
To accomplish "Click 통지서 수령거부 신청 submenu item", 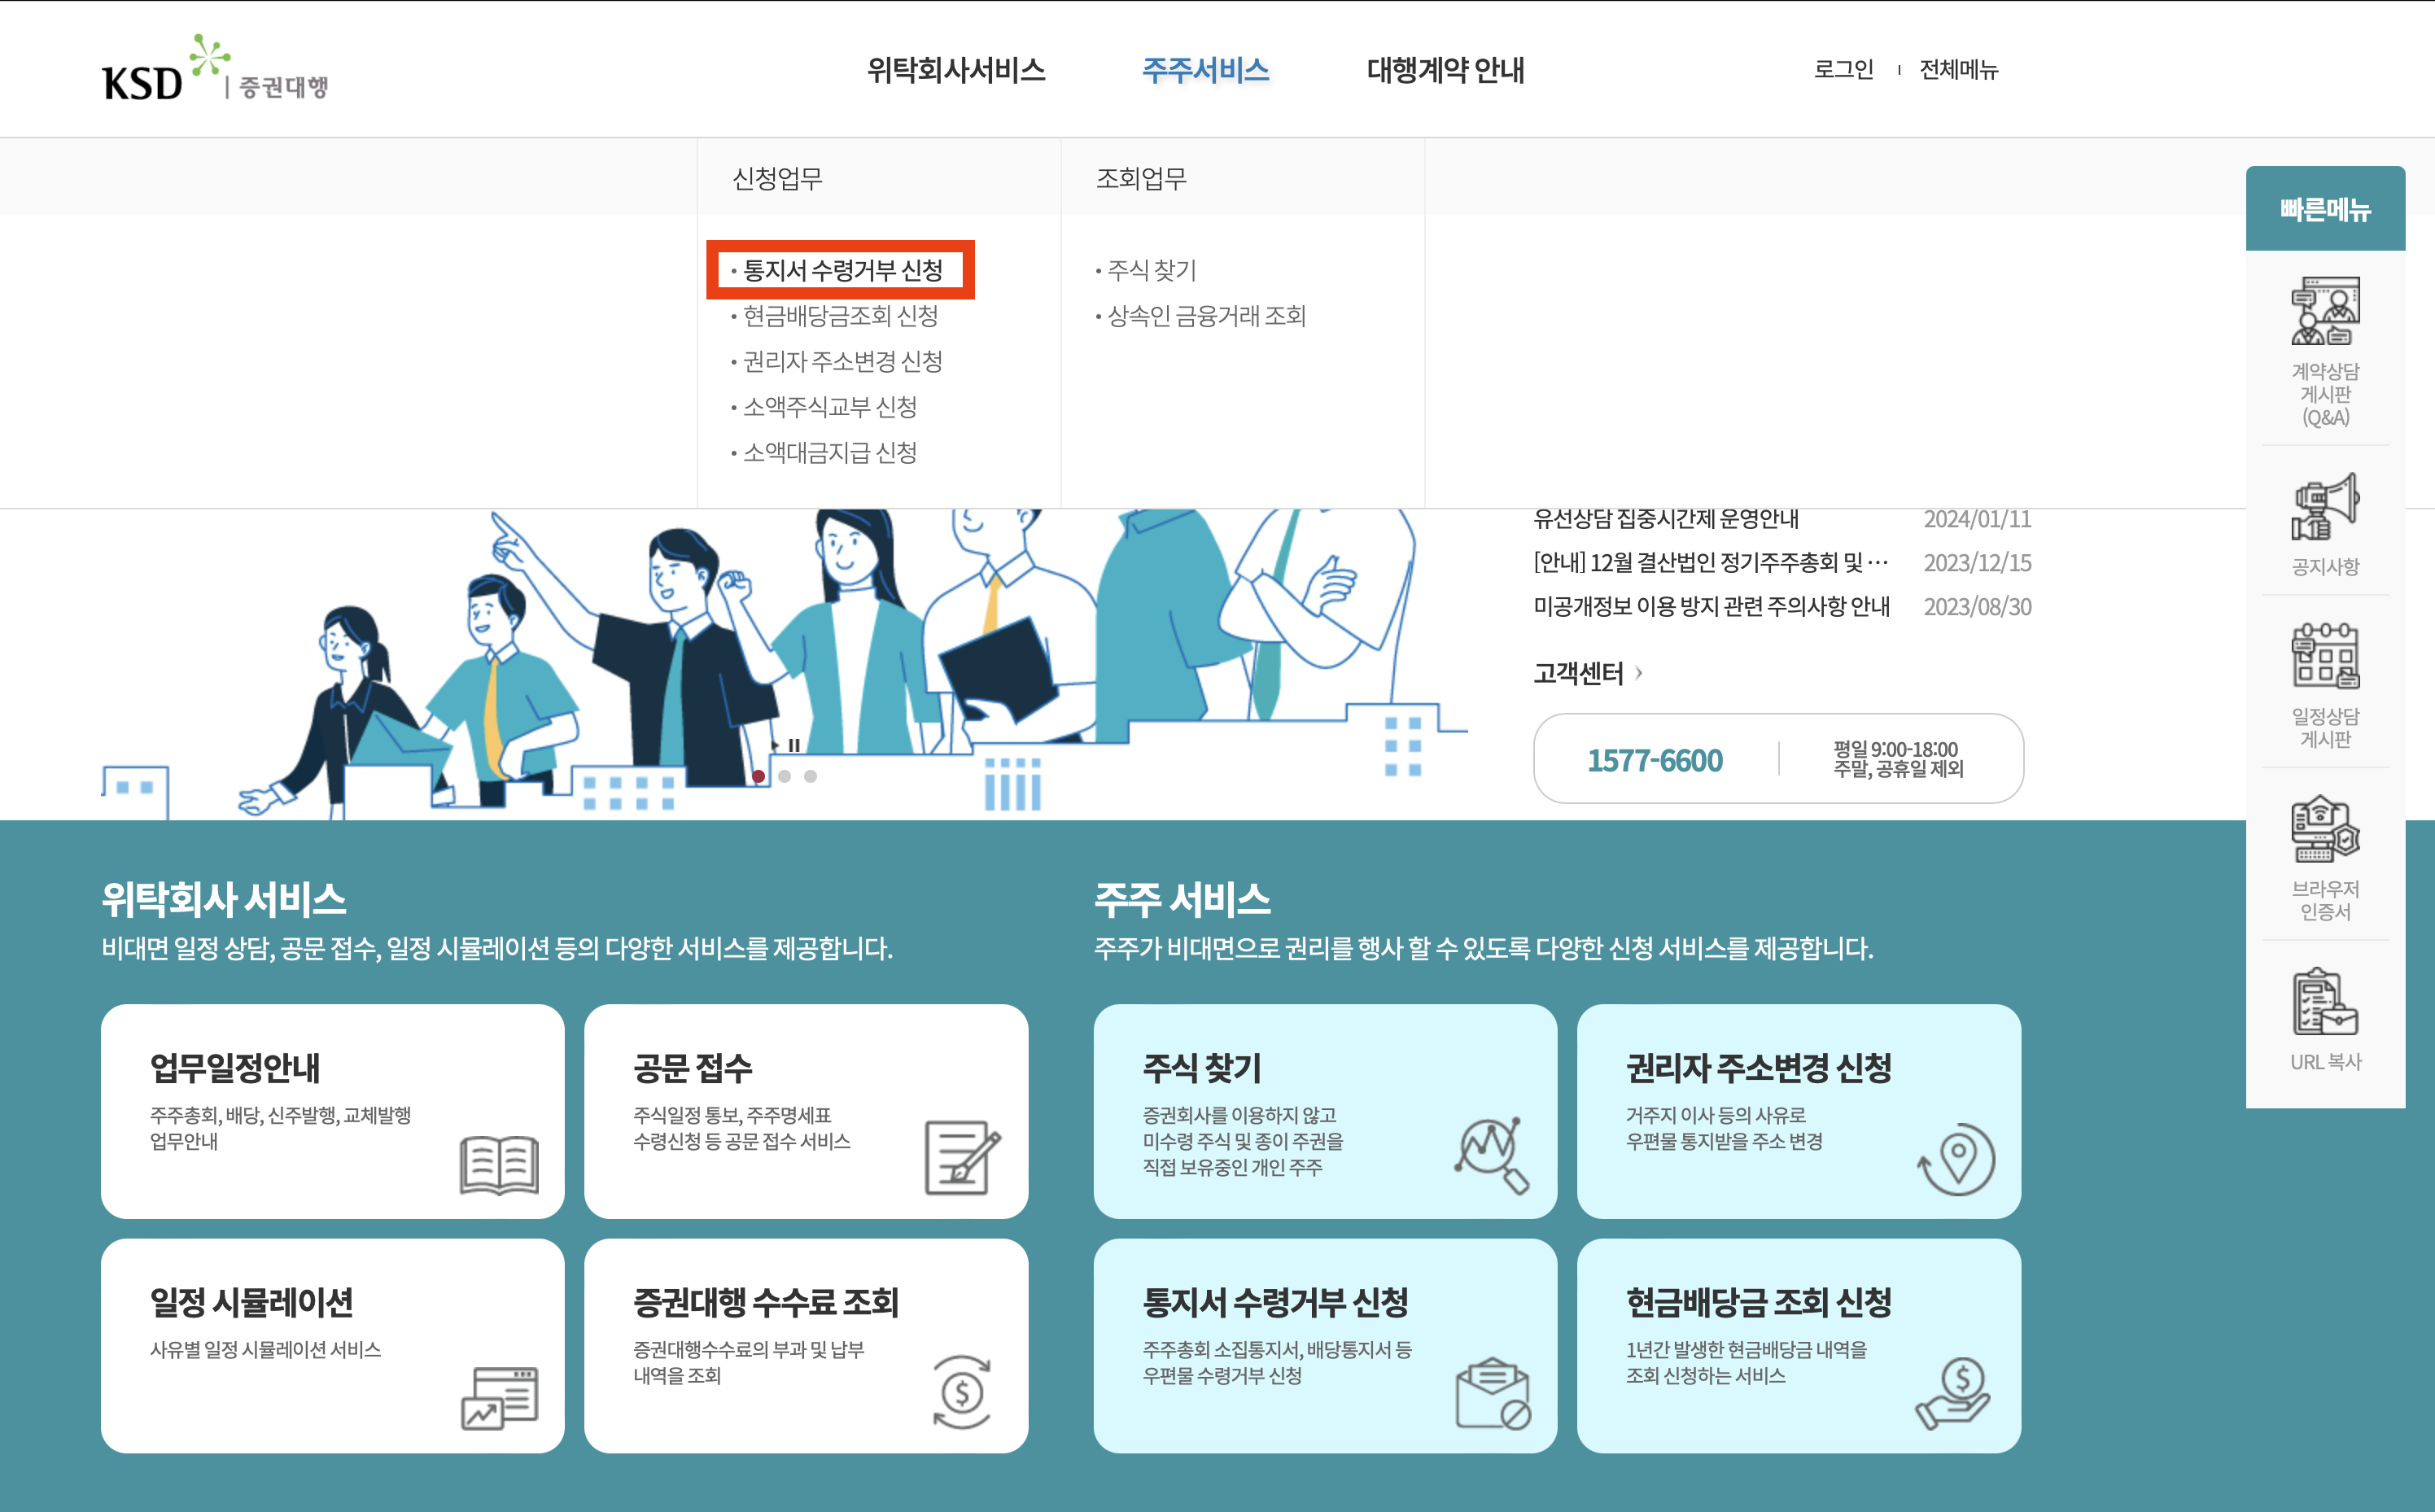I will click(x=842, y=270).
